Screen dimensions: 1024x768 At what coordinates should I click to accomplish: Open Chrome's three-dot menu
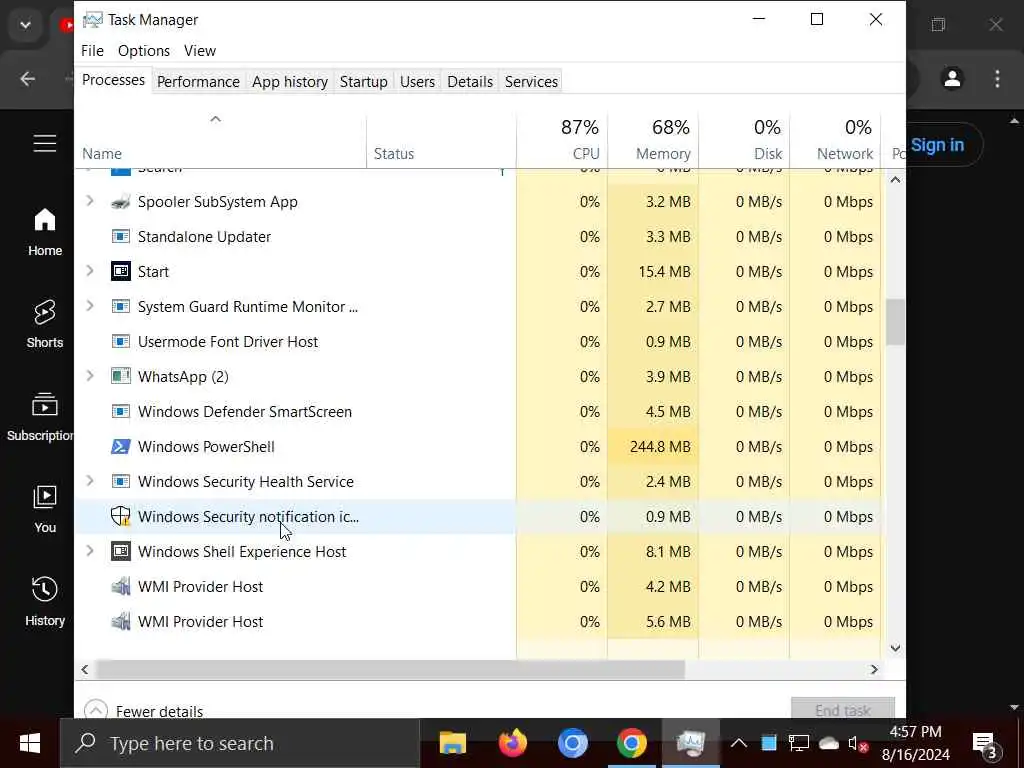point(997,79)
